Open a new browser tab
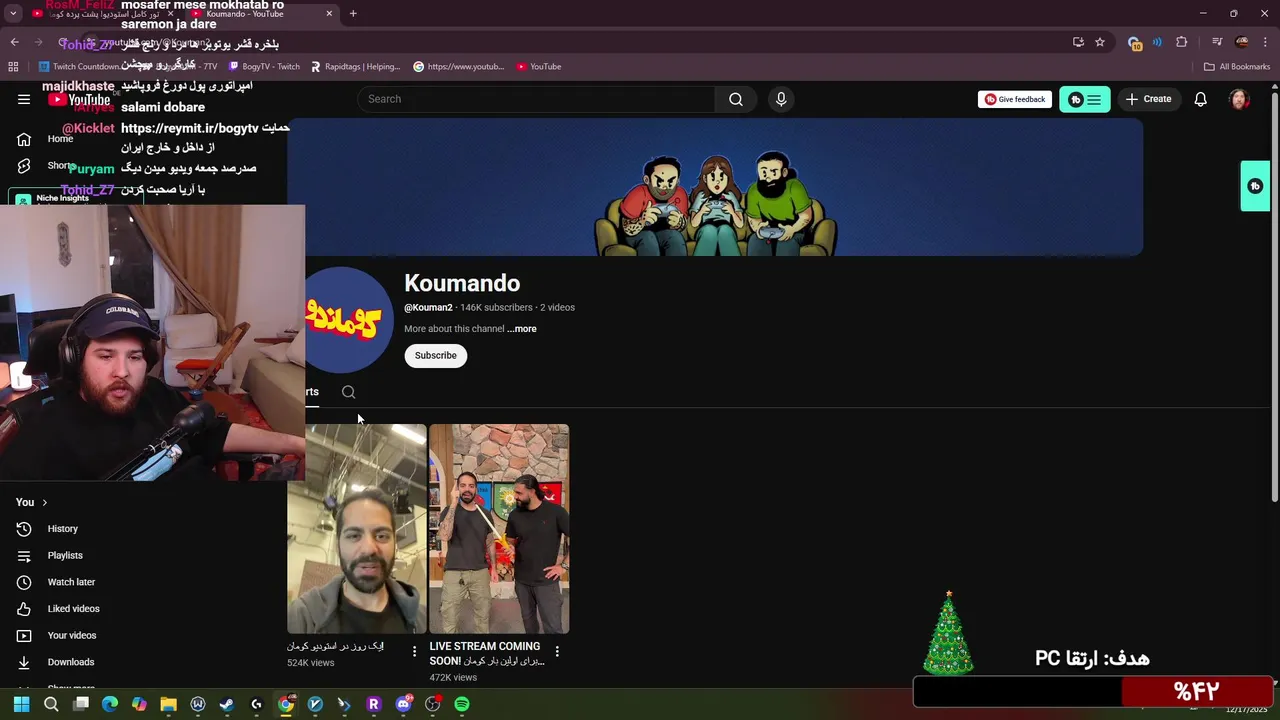 tap(353, 14)
